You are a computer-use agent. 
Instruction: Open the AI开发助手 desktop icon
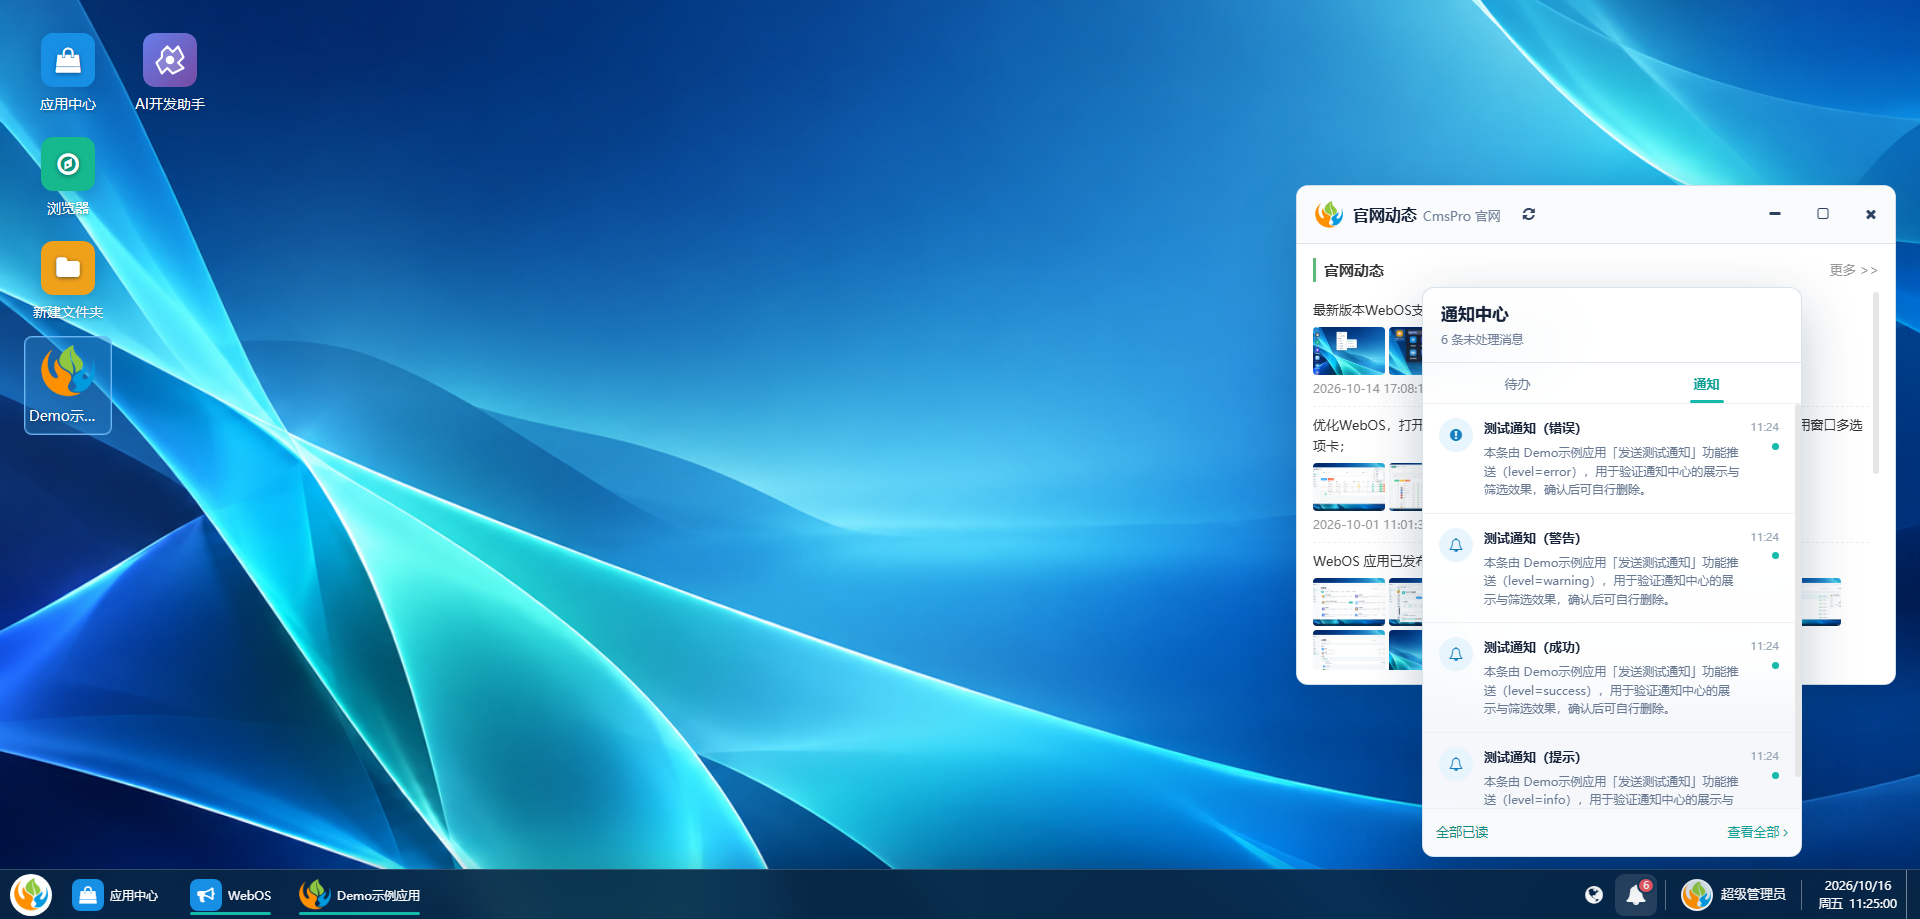pos(170,73)
